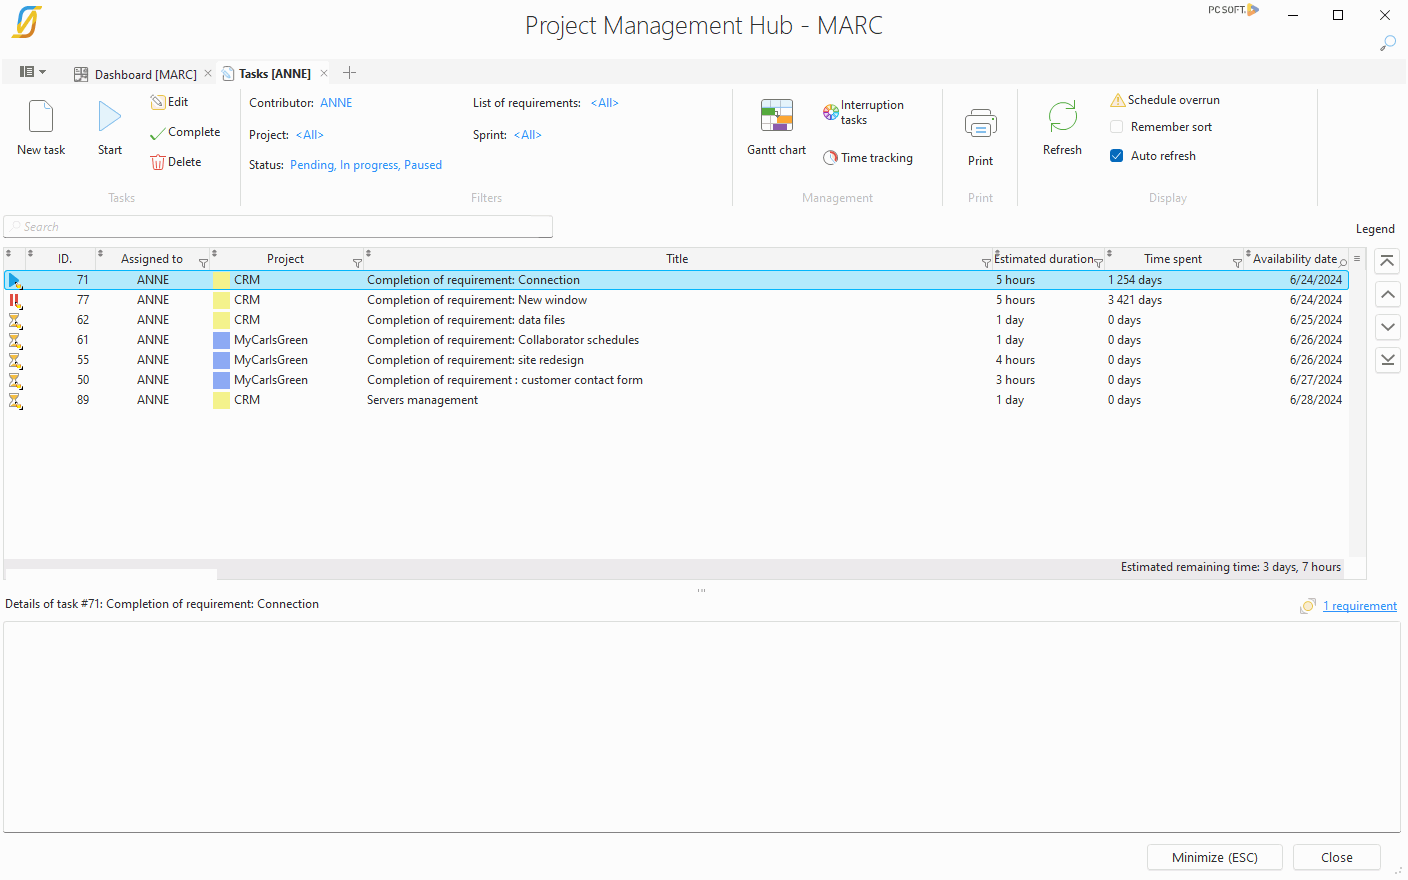The width and height of the screenshot is (1408, 880).
Task: Change the Sprint filter <All>
Action: 528,135
